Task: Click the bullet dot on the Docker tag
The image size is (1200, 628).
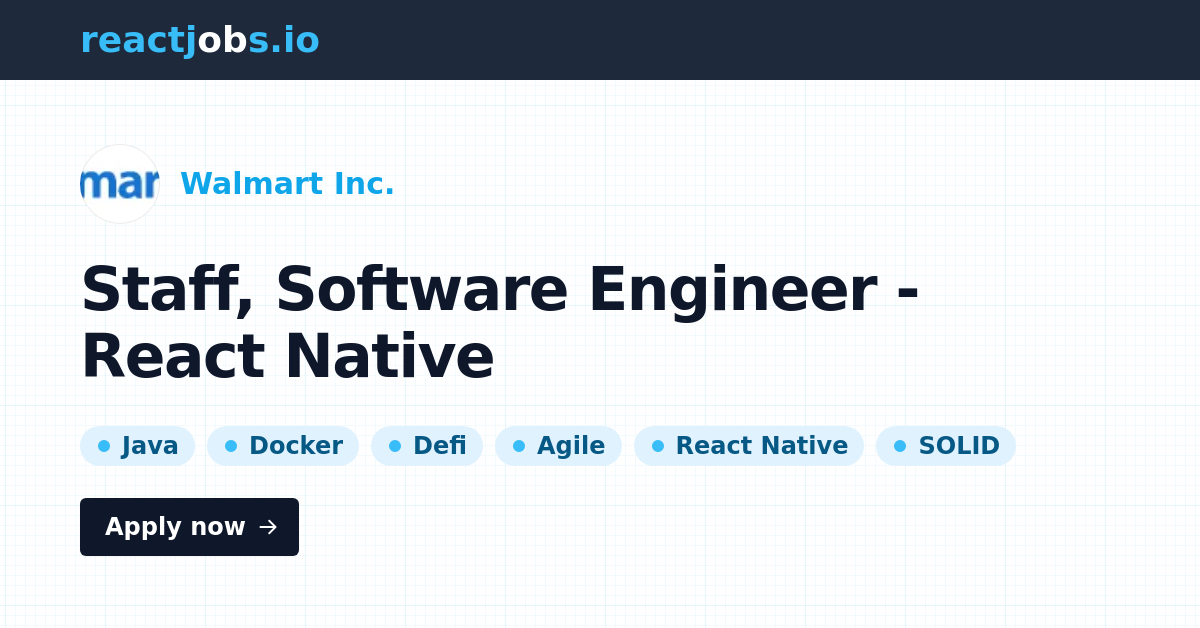Action: [x=231, y=446]
